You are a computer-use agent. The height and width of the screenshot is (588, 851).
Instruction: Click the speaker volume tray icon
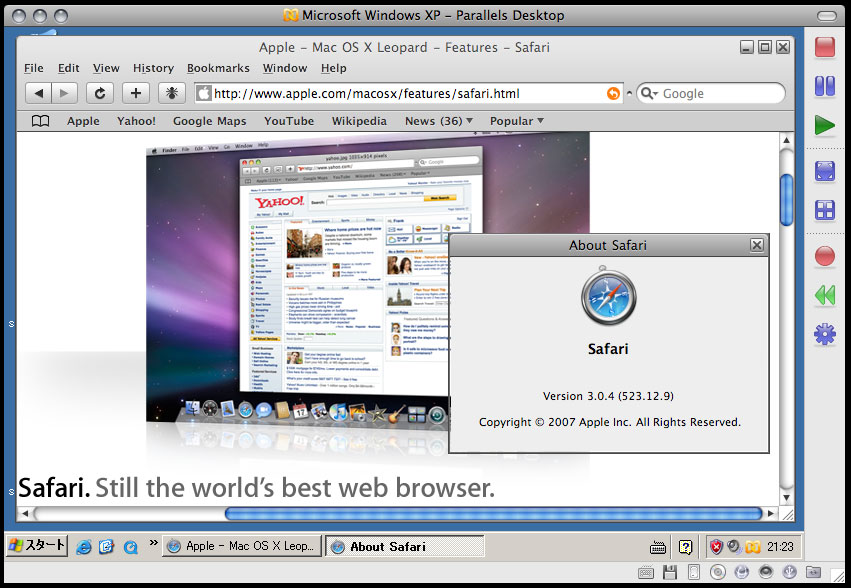pyautogui.click(x=734, y=547)
